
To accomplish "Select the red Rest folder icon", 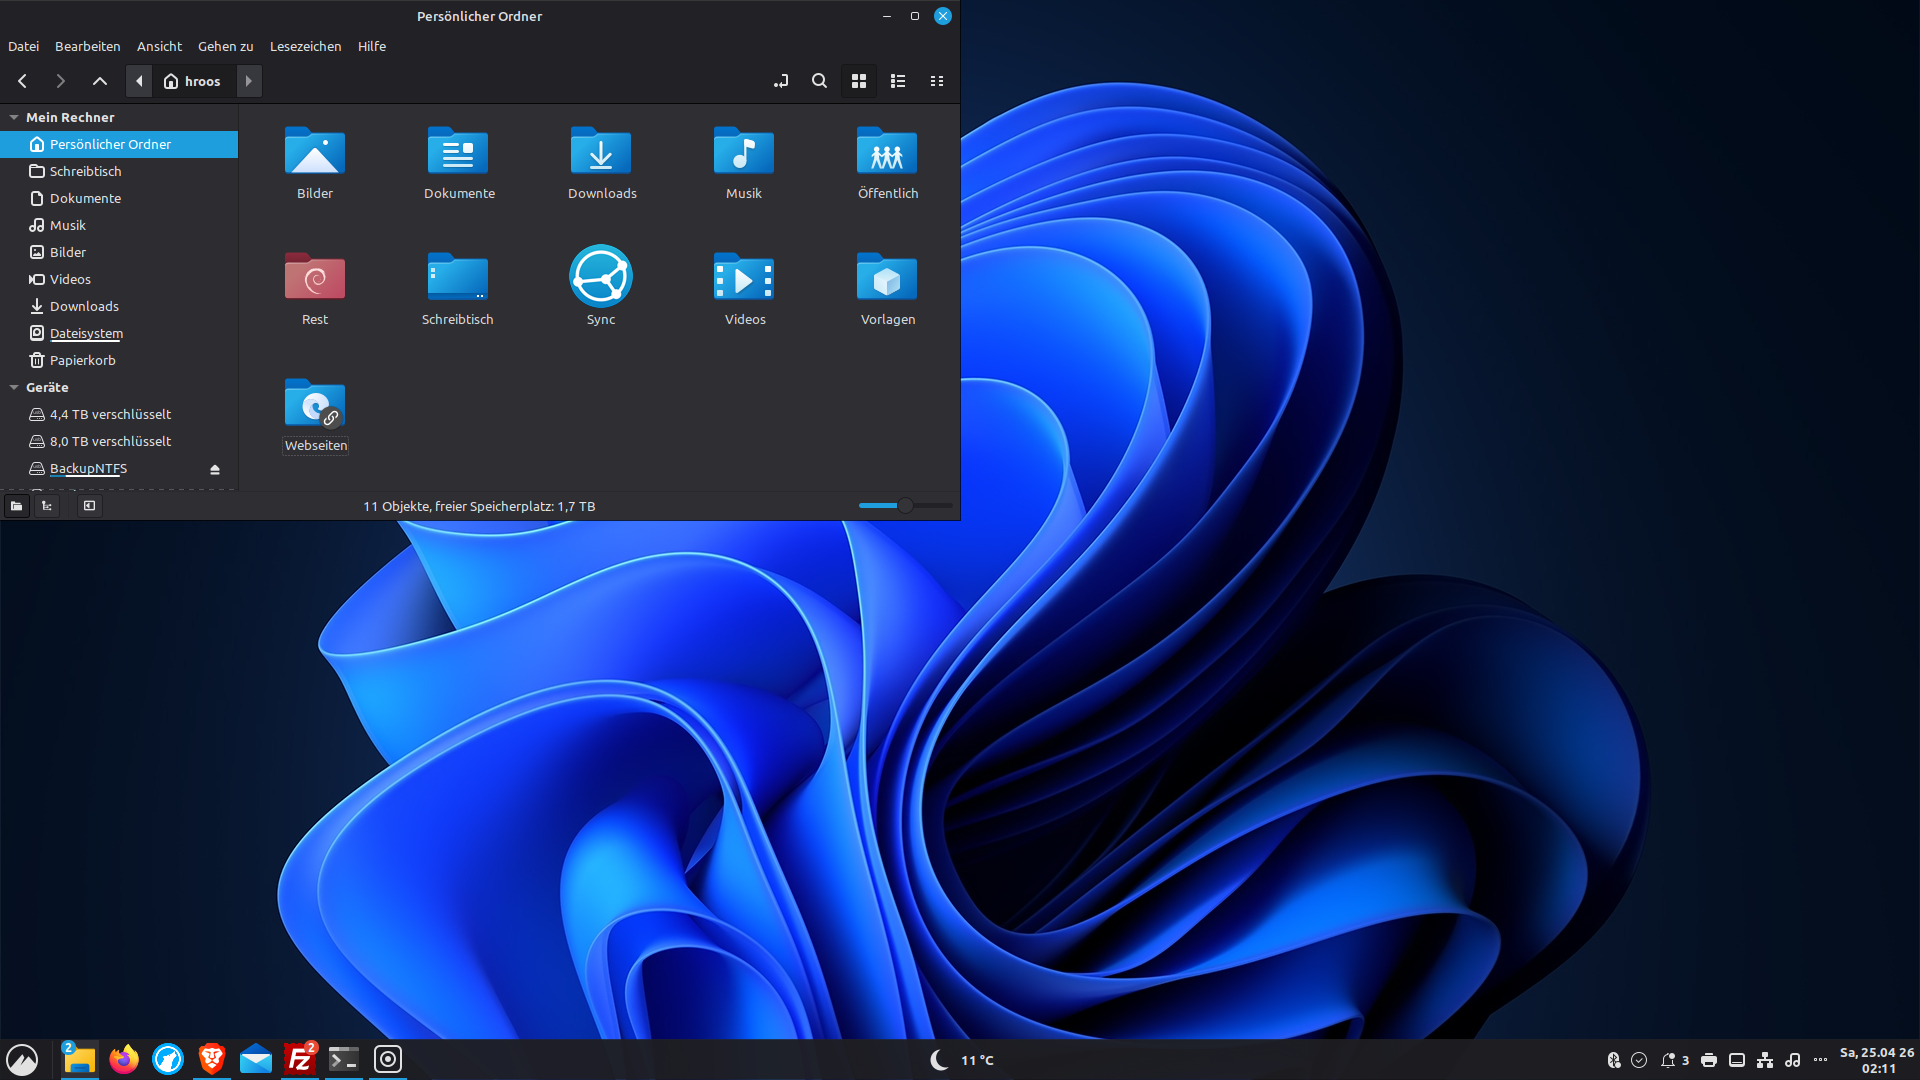I will (315, 277).
